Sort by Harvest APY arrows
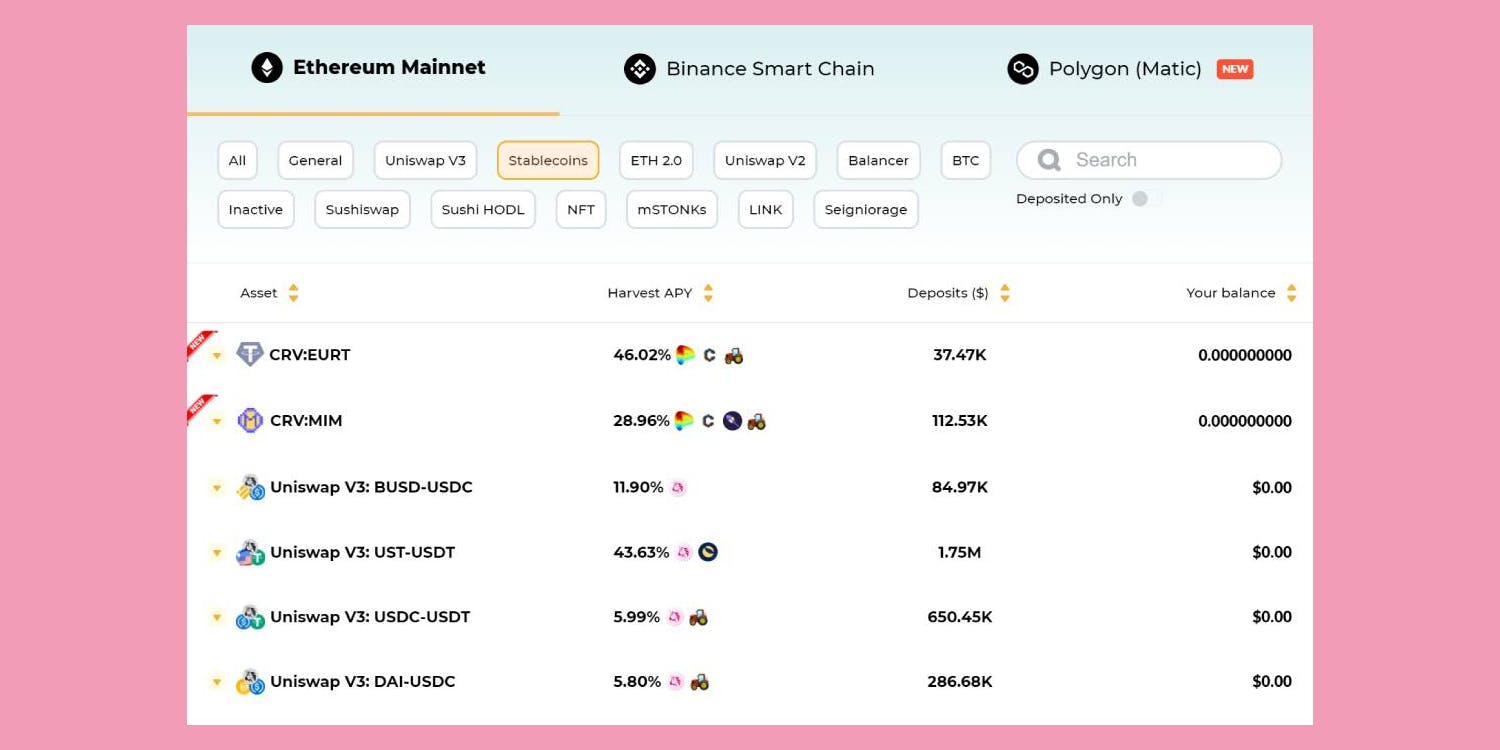Screen dimensions: 1500x750 708,293
